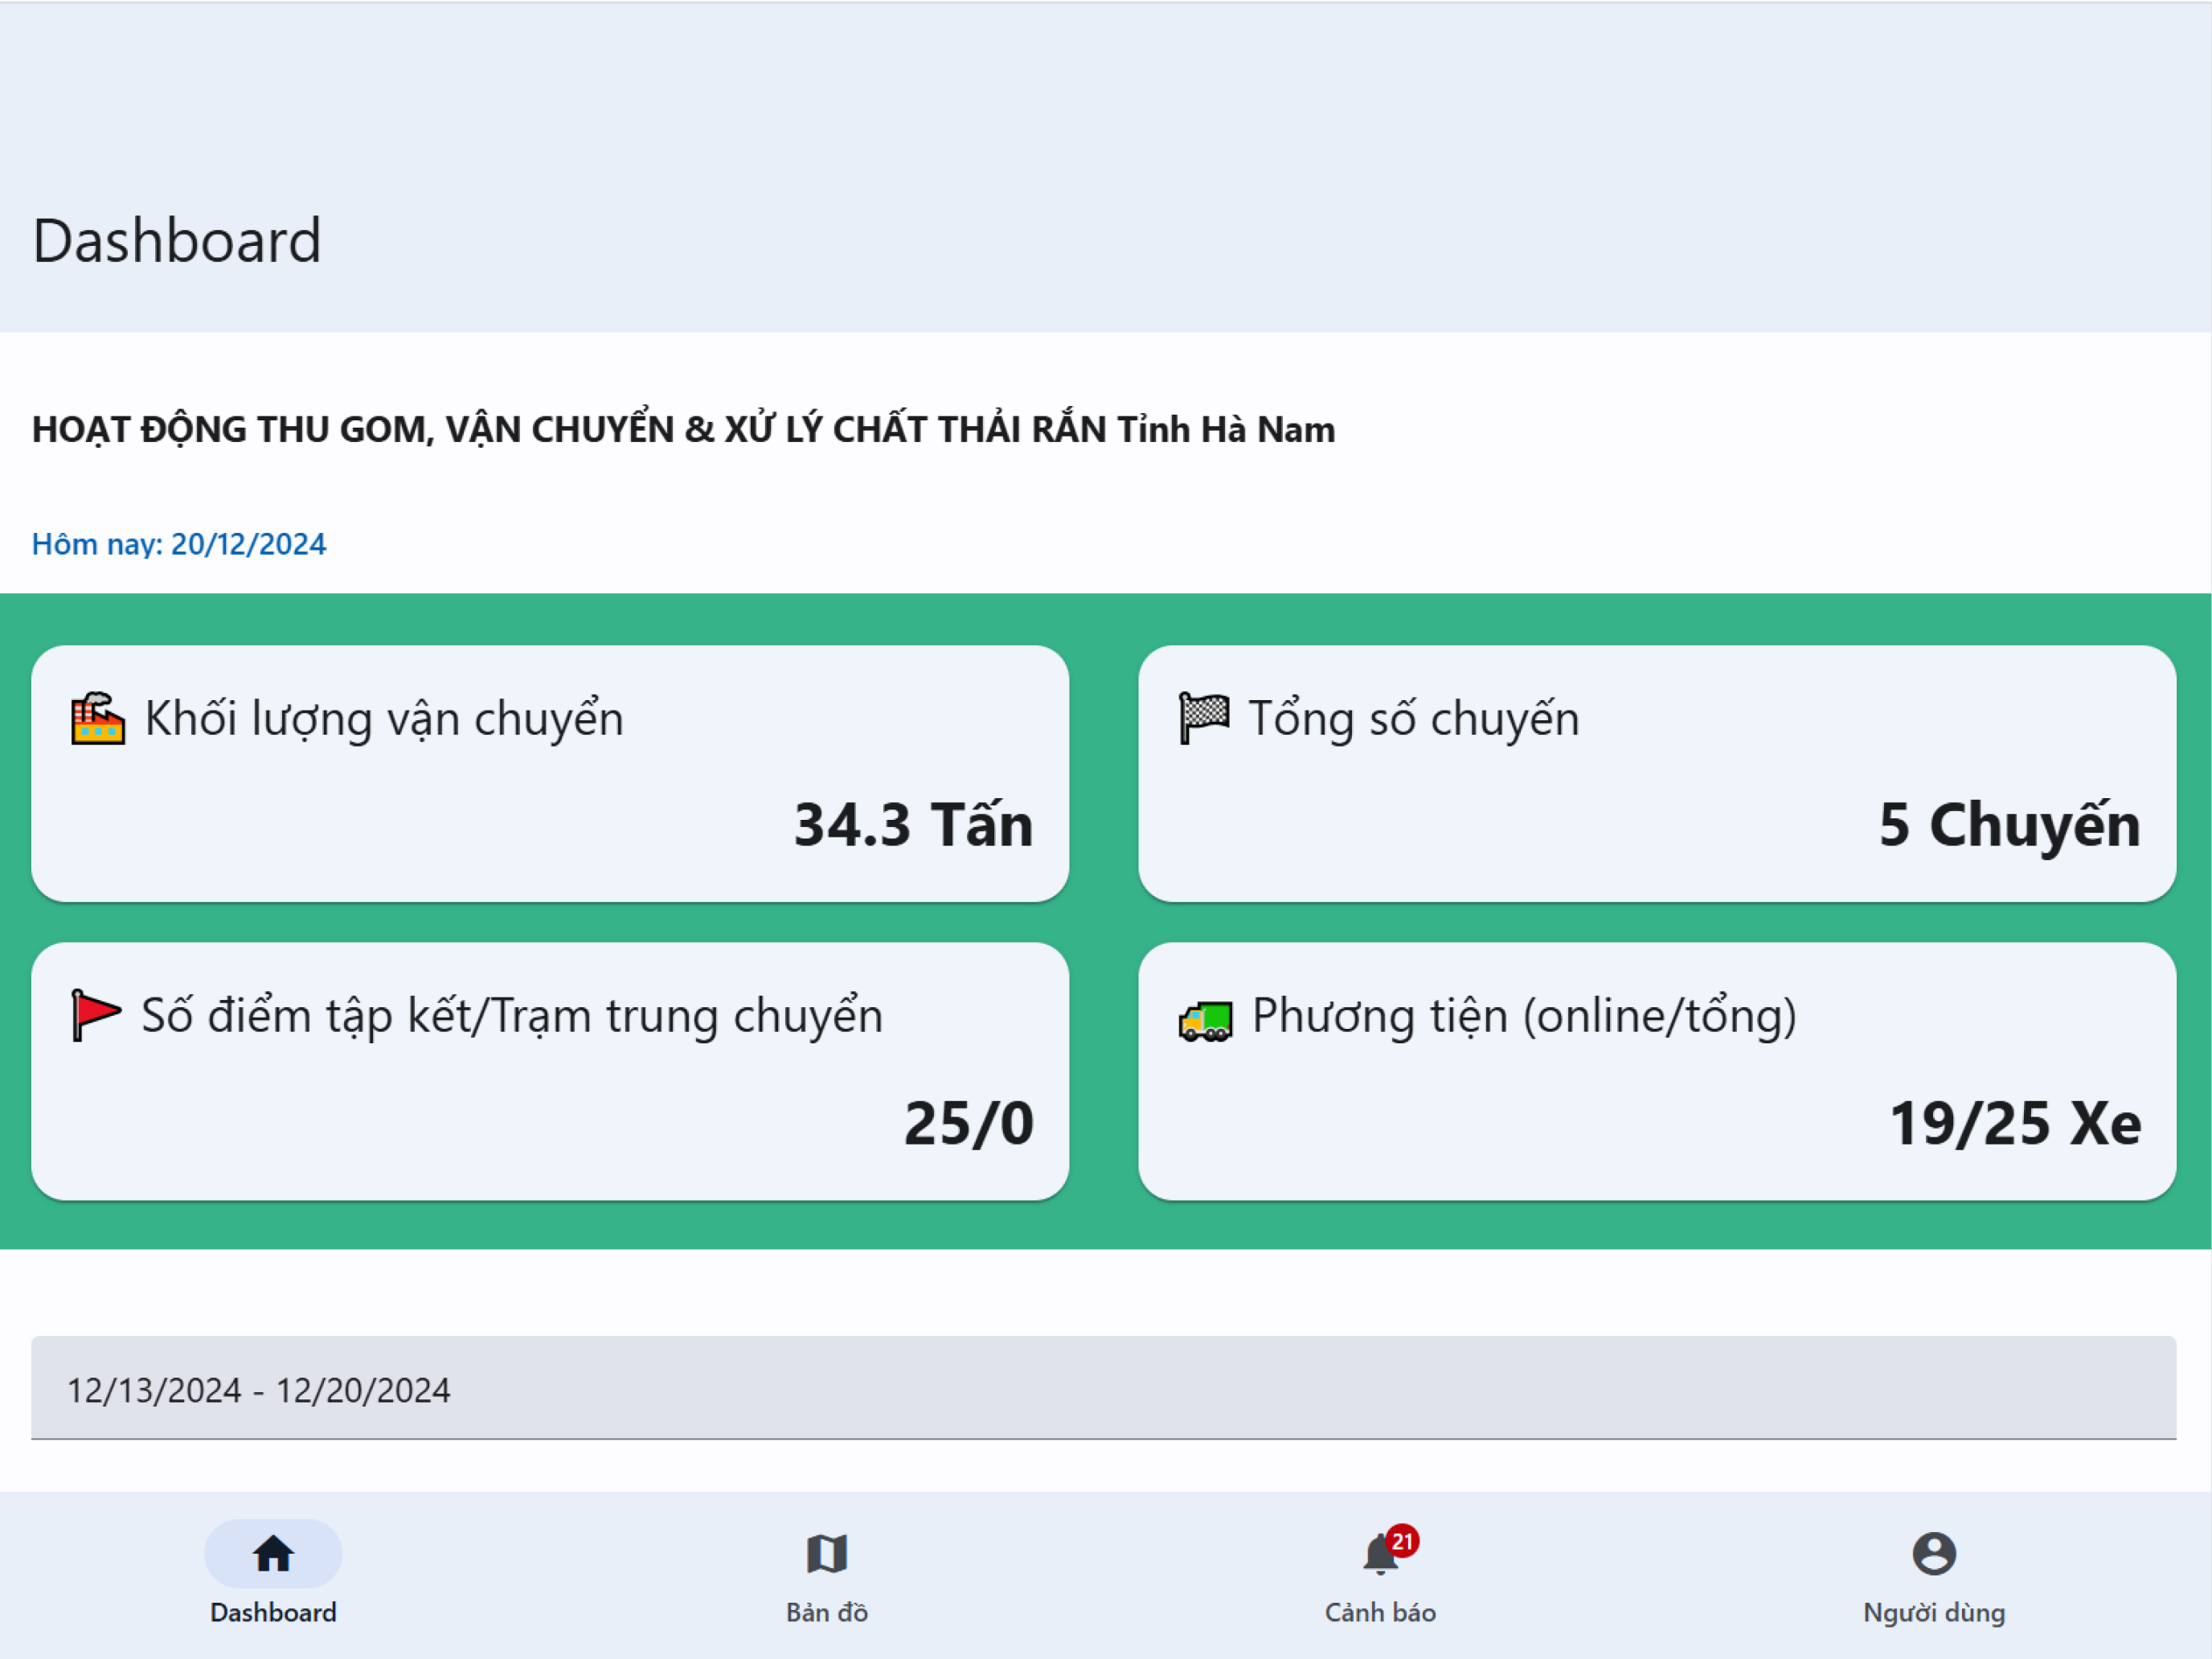Open the Người dùng profile icon
Image resolution: width=2212 pixels, height=1659 pixels.
(x=1934, y=1553)
